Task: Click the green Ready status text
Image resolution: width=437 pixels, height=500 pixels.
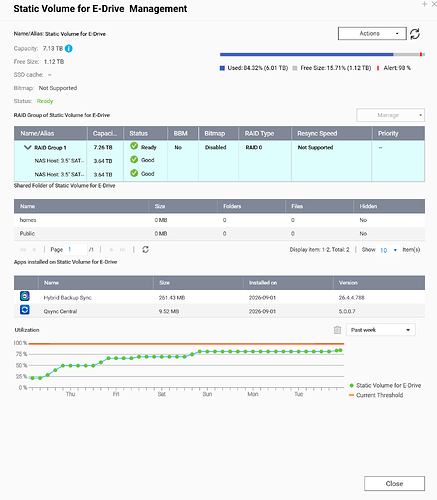Action: [x=45, y=101]
